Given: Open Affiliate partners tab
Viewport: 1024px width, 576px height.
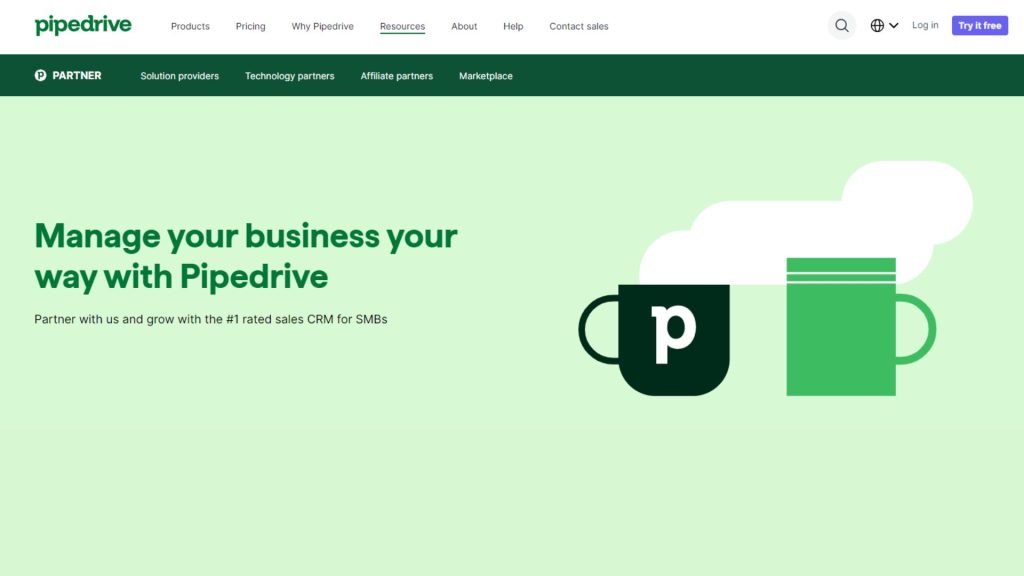Looking at the screenshot, I should pos(396,76).
